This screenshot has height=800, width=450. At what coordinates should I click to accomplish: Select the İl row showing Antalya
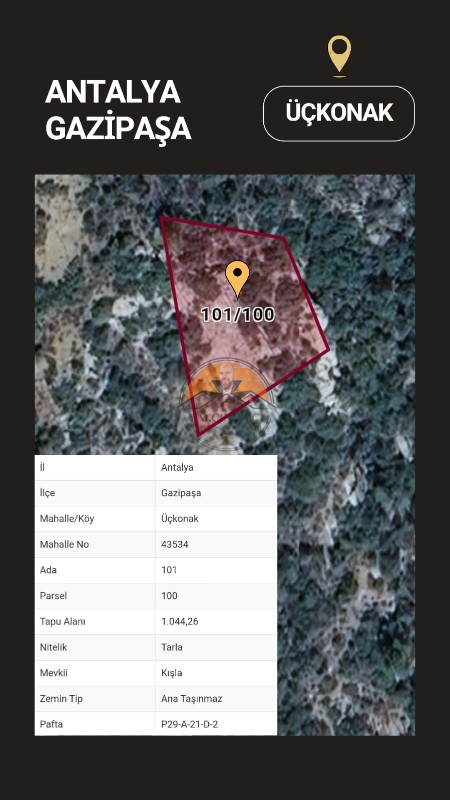(x=156, y=467)
